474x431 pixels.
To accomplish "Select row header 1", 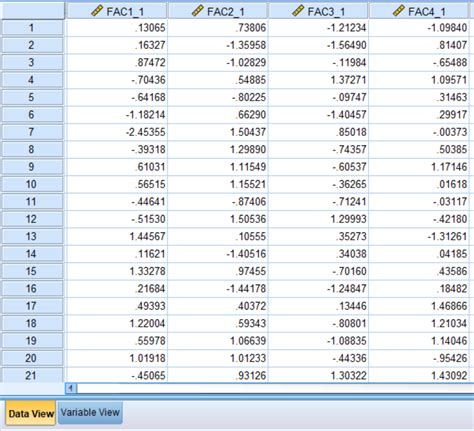I will 32,27.
